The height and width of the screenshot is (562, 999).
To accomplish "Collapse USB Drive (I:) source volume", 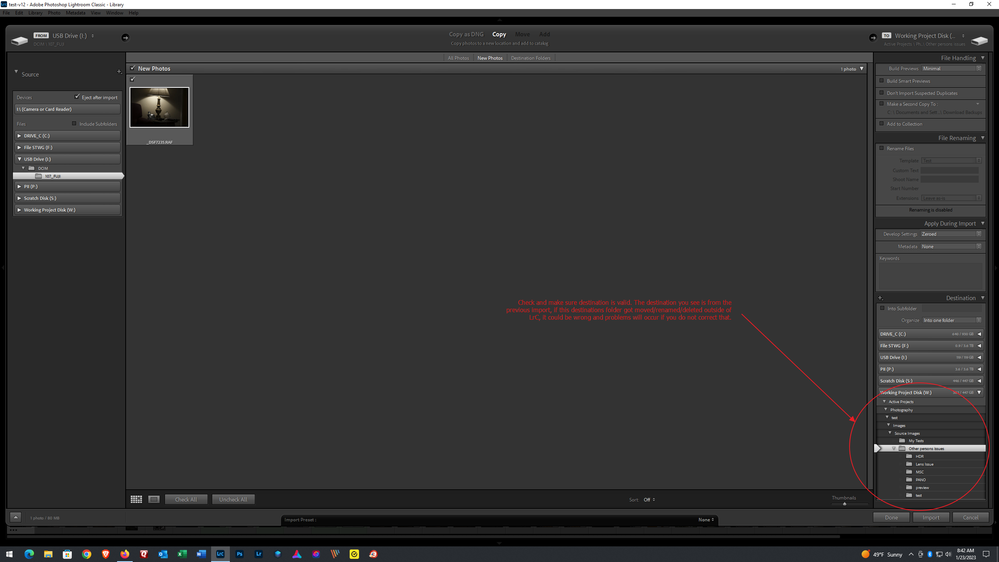I will pyautogui.click(x=19, y=159).
